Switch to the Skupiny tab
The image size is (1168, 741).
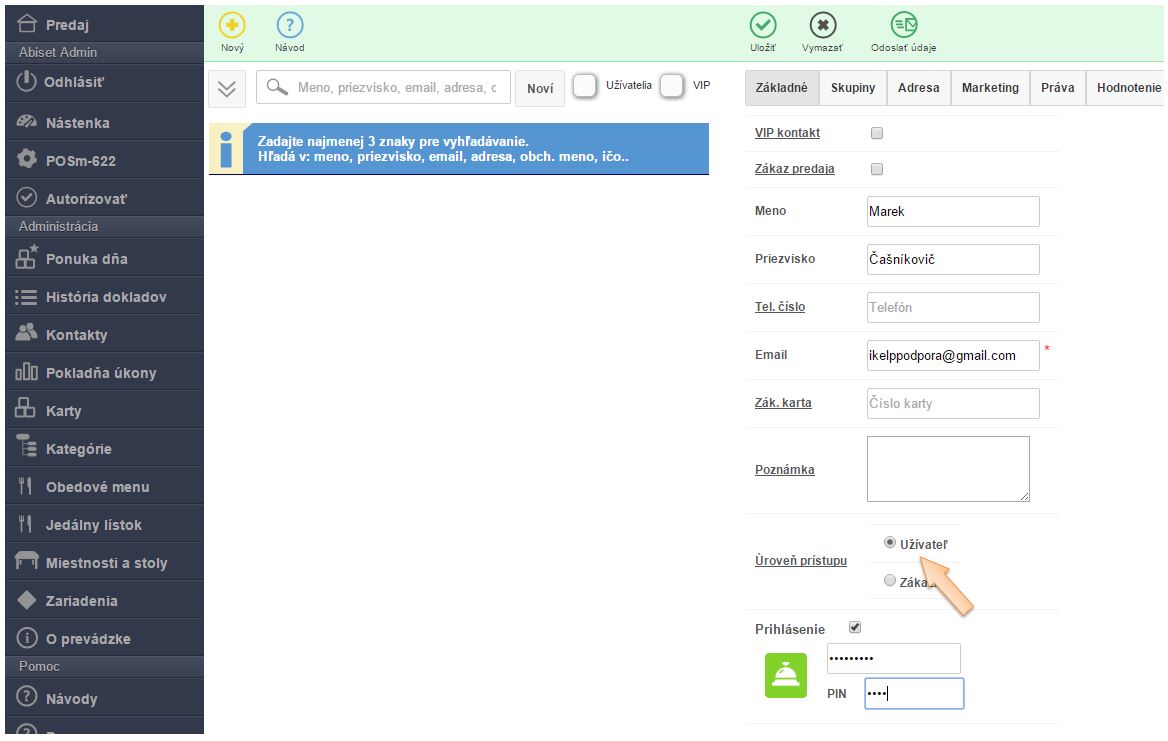[853, 88]
